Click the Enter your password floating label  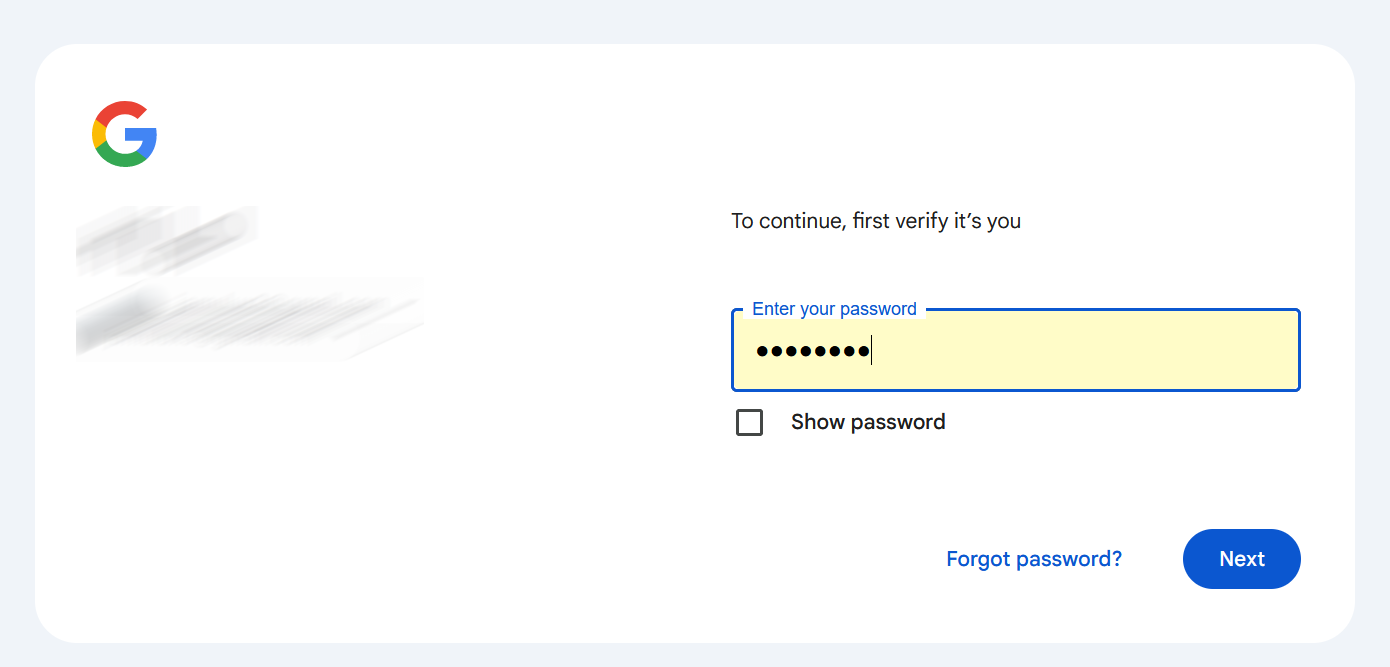[x=834, y=309]
